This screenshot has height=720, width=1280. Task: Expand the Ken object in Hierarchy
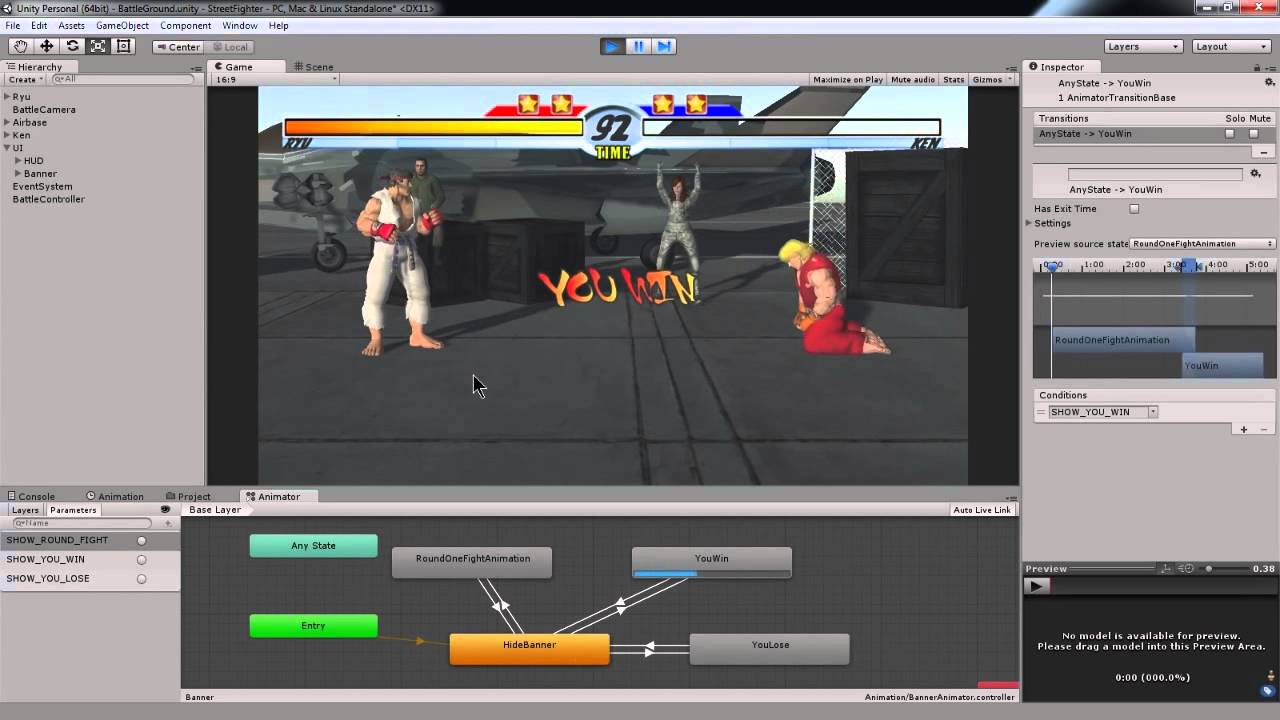coord(7,136)
